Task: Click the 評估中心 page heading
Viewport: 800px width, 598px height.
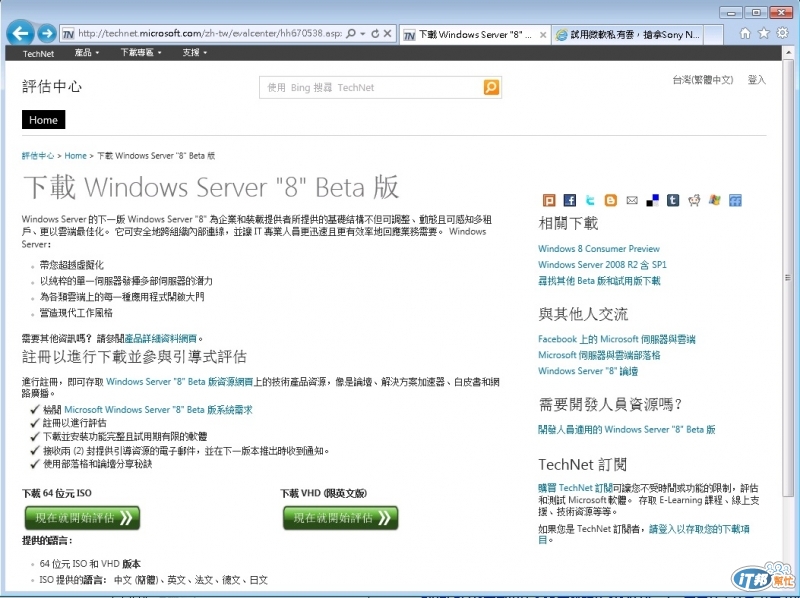Action: (52, 86)
